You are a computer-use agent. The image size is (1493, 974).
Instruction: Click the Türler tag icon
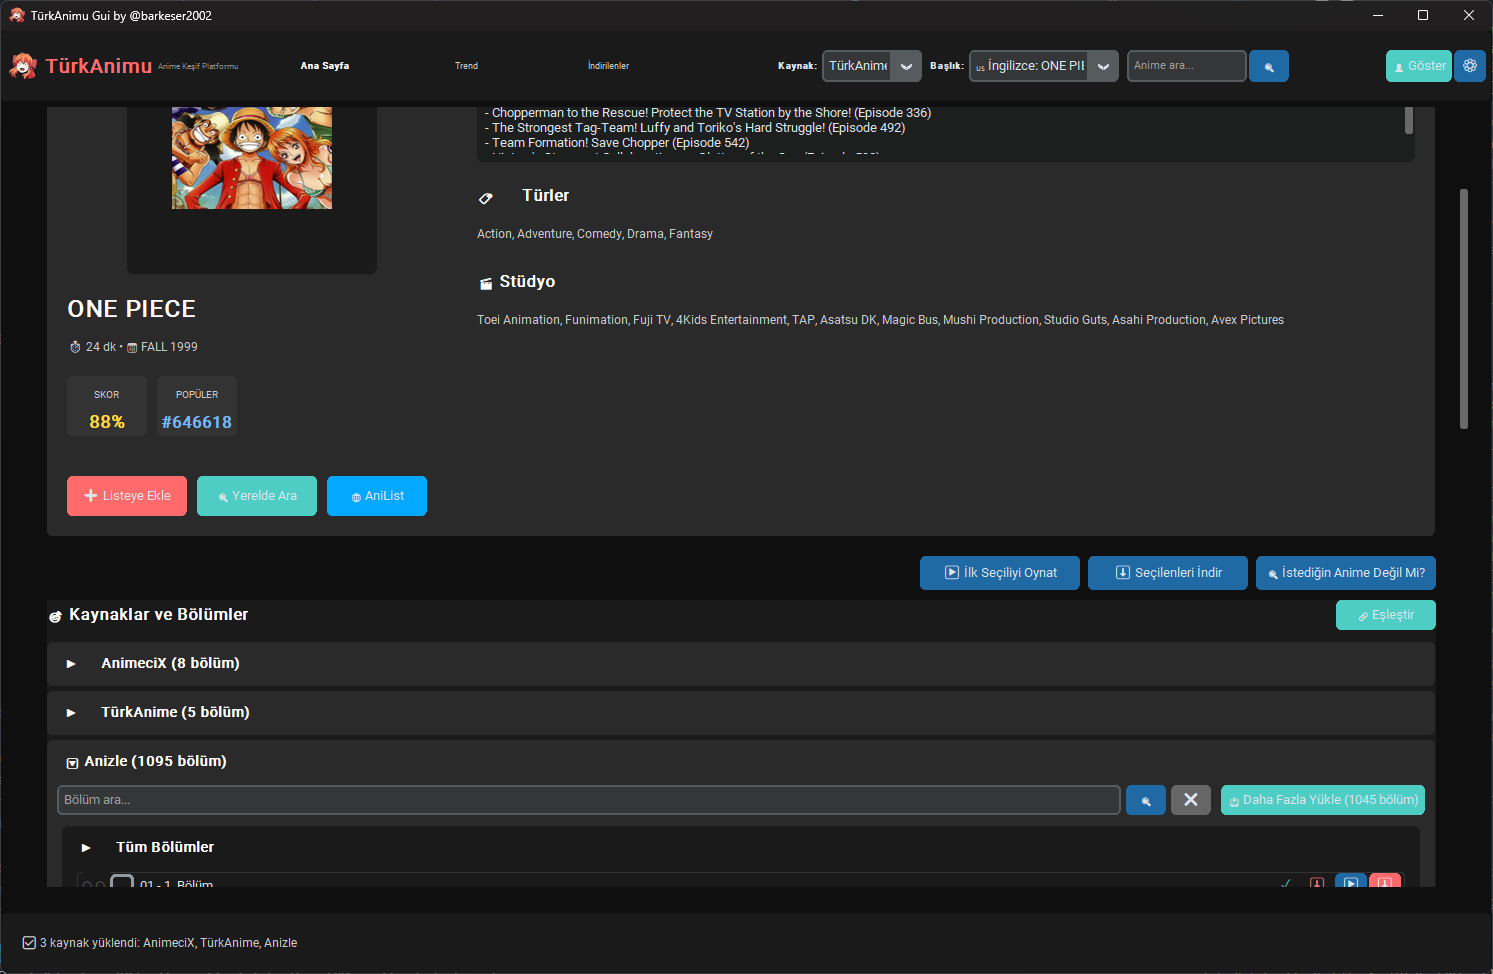pyautogui.click(x=486, y=198)
